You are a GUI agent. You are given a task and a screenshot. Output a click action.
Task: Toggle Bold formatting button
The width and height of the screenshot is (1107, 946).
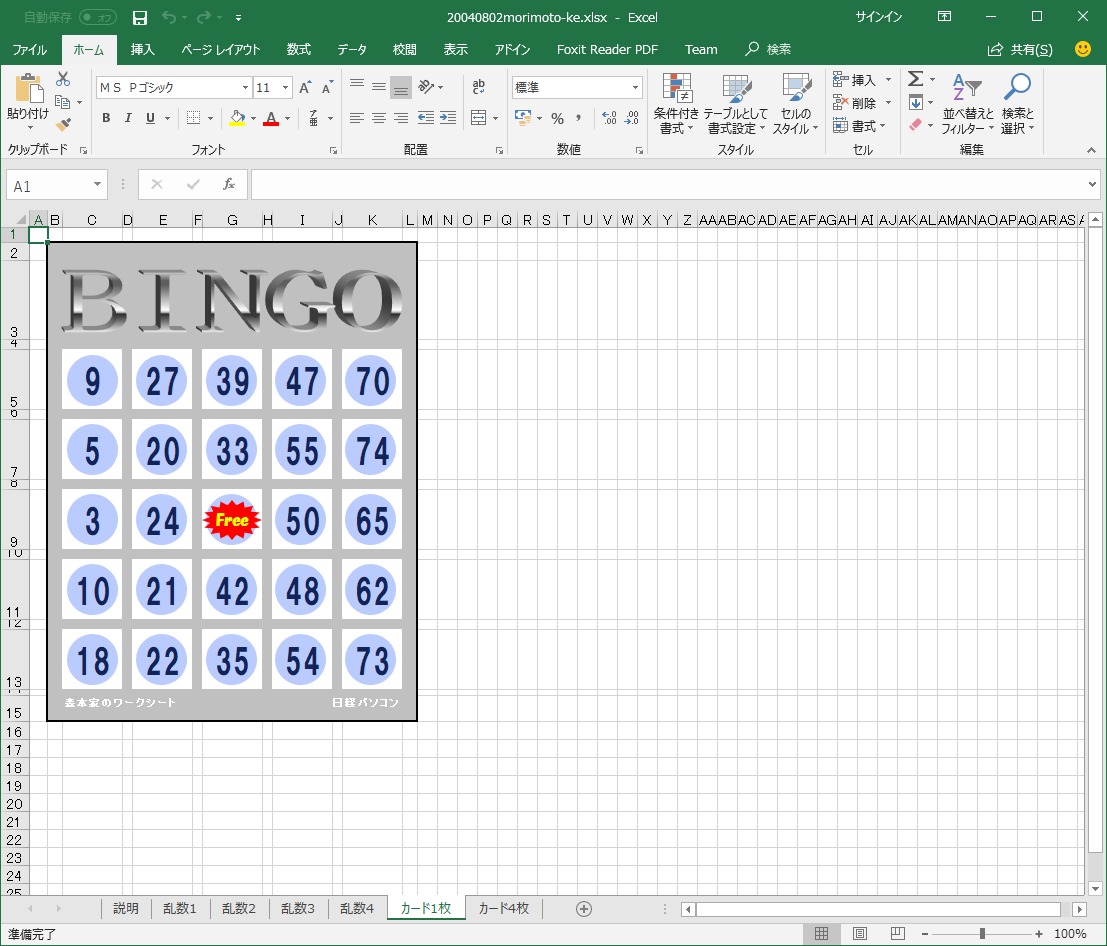coord(106,118)
